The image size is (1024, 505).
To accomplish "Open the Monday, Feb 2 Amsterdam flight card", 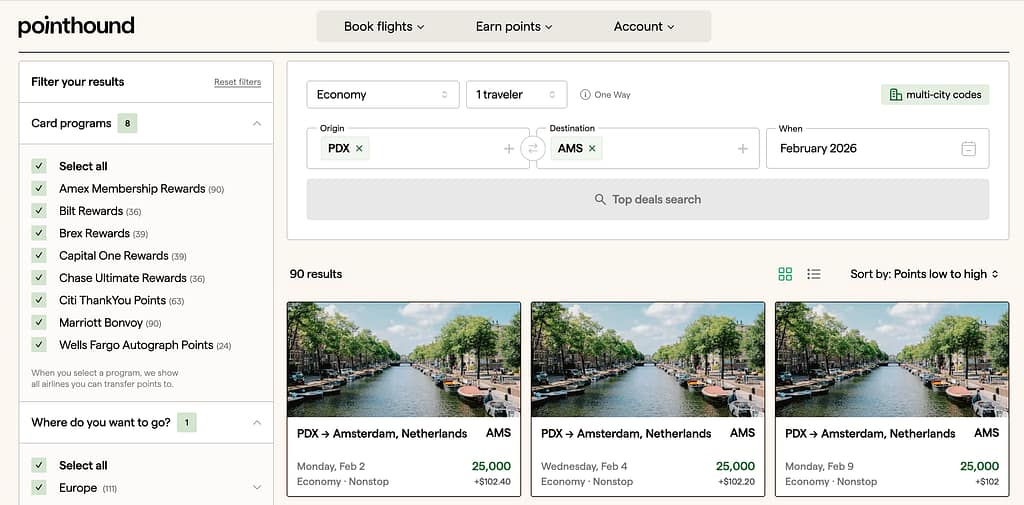I will click(403, 398).
